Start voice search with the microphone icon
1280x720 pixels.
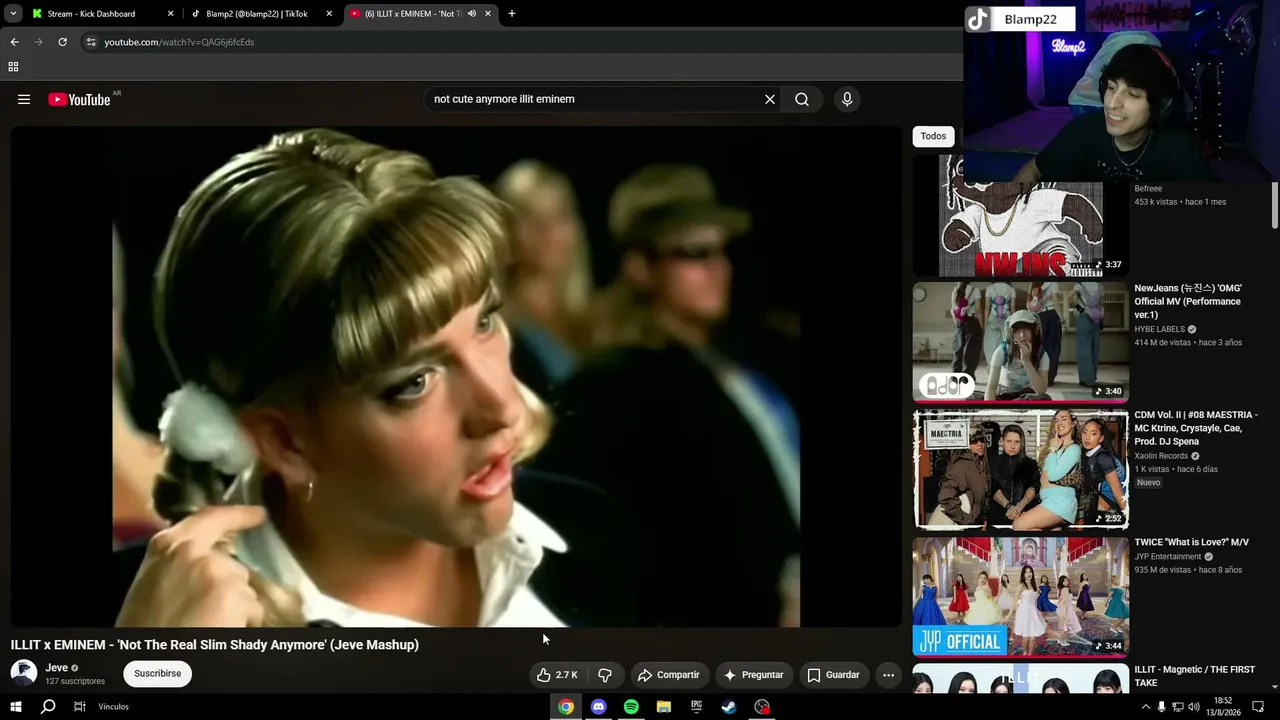[x=847, y=99]
